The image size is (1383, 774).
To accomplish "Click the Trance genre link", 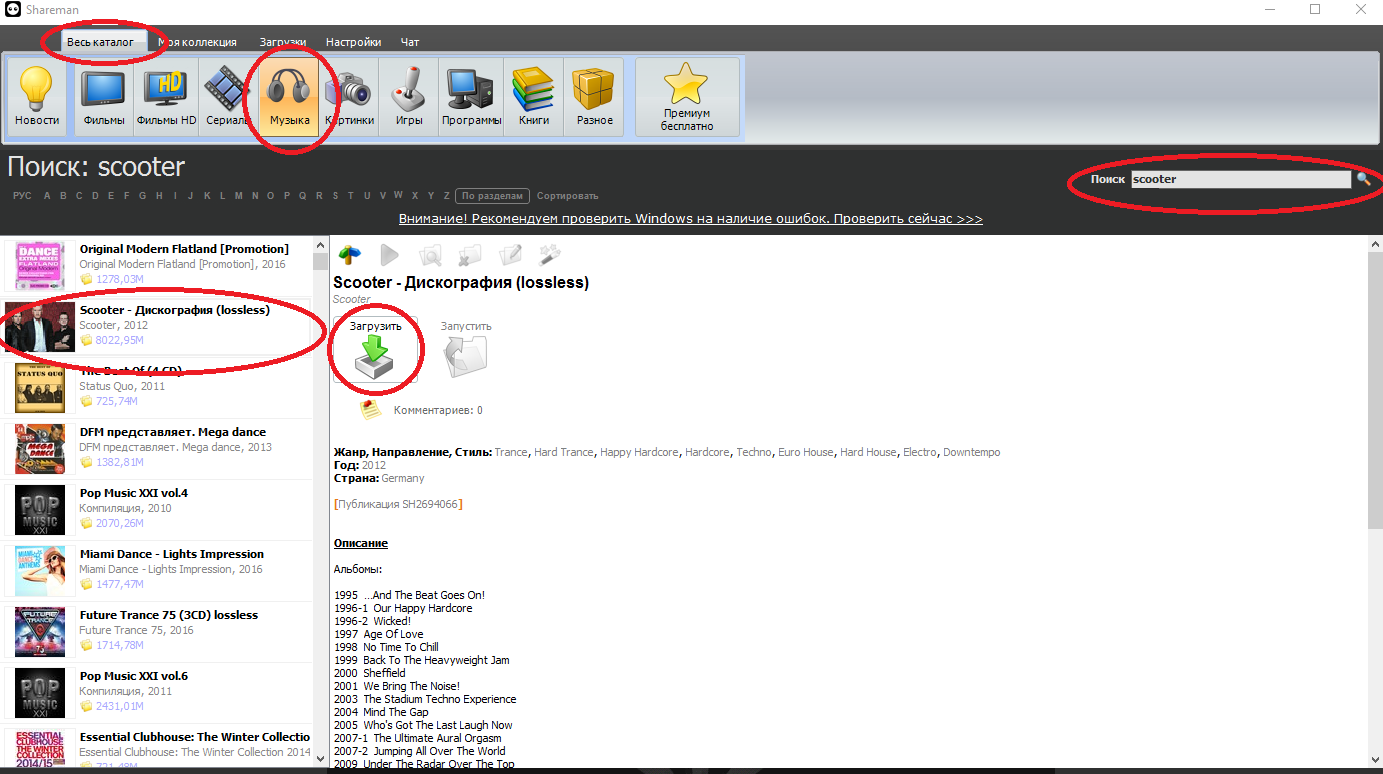I will [511, 452].
